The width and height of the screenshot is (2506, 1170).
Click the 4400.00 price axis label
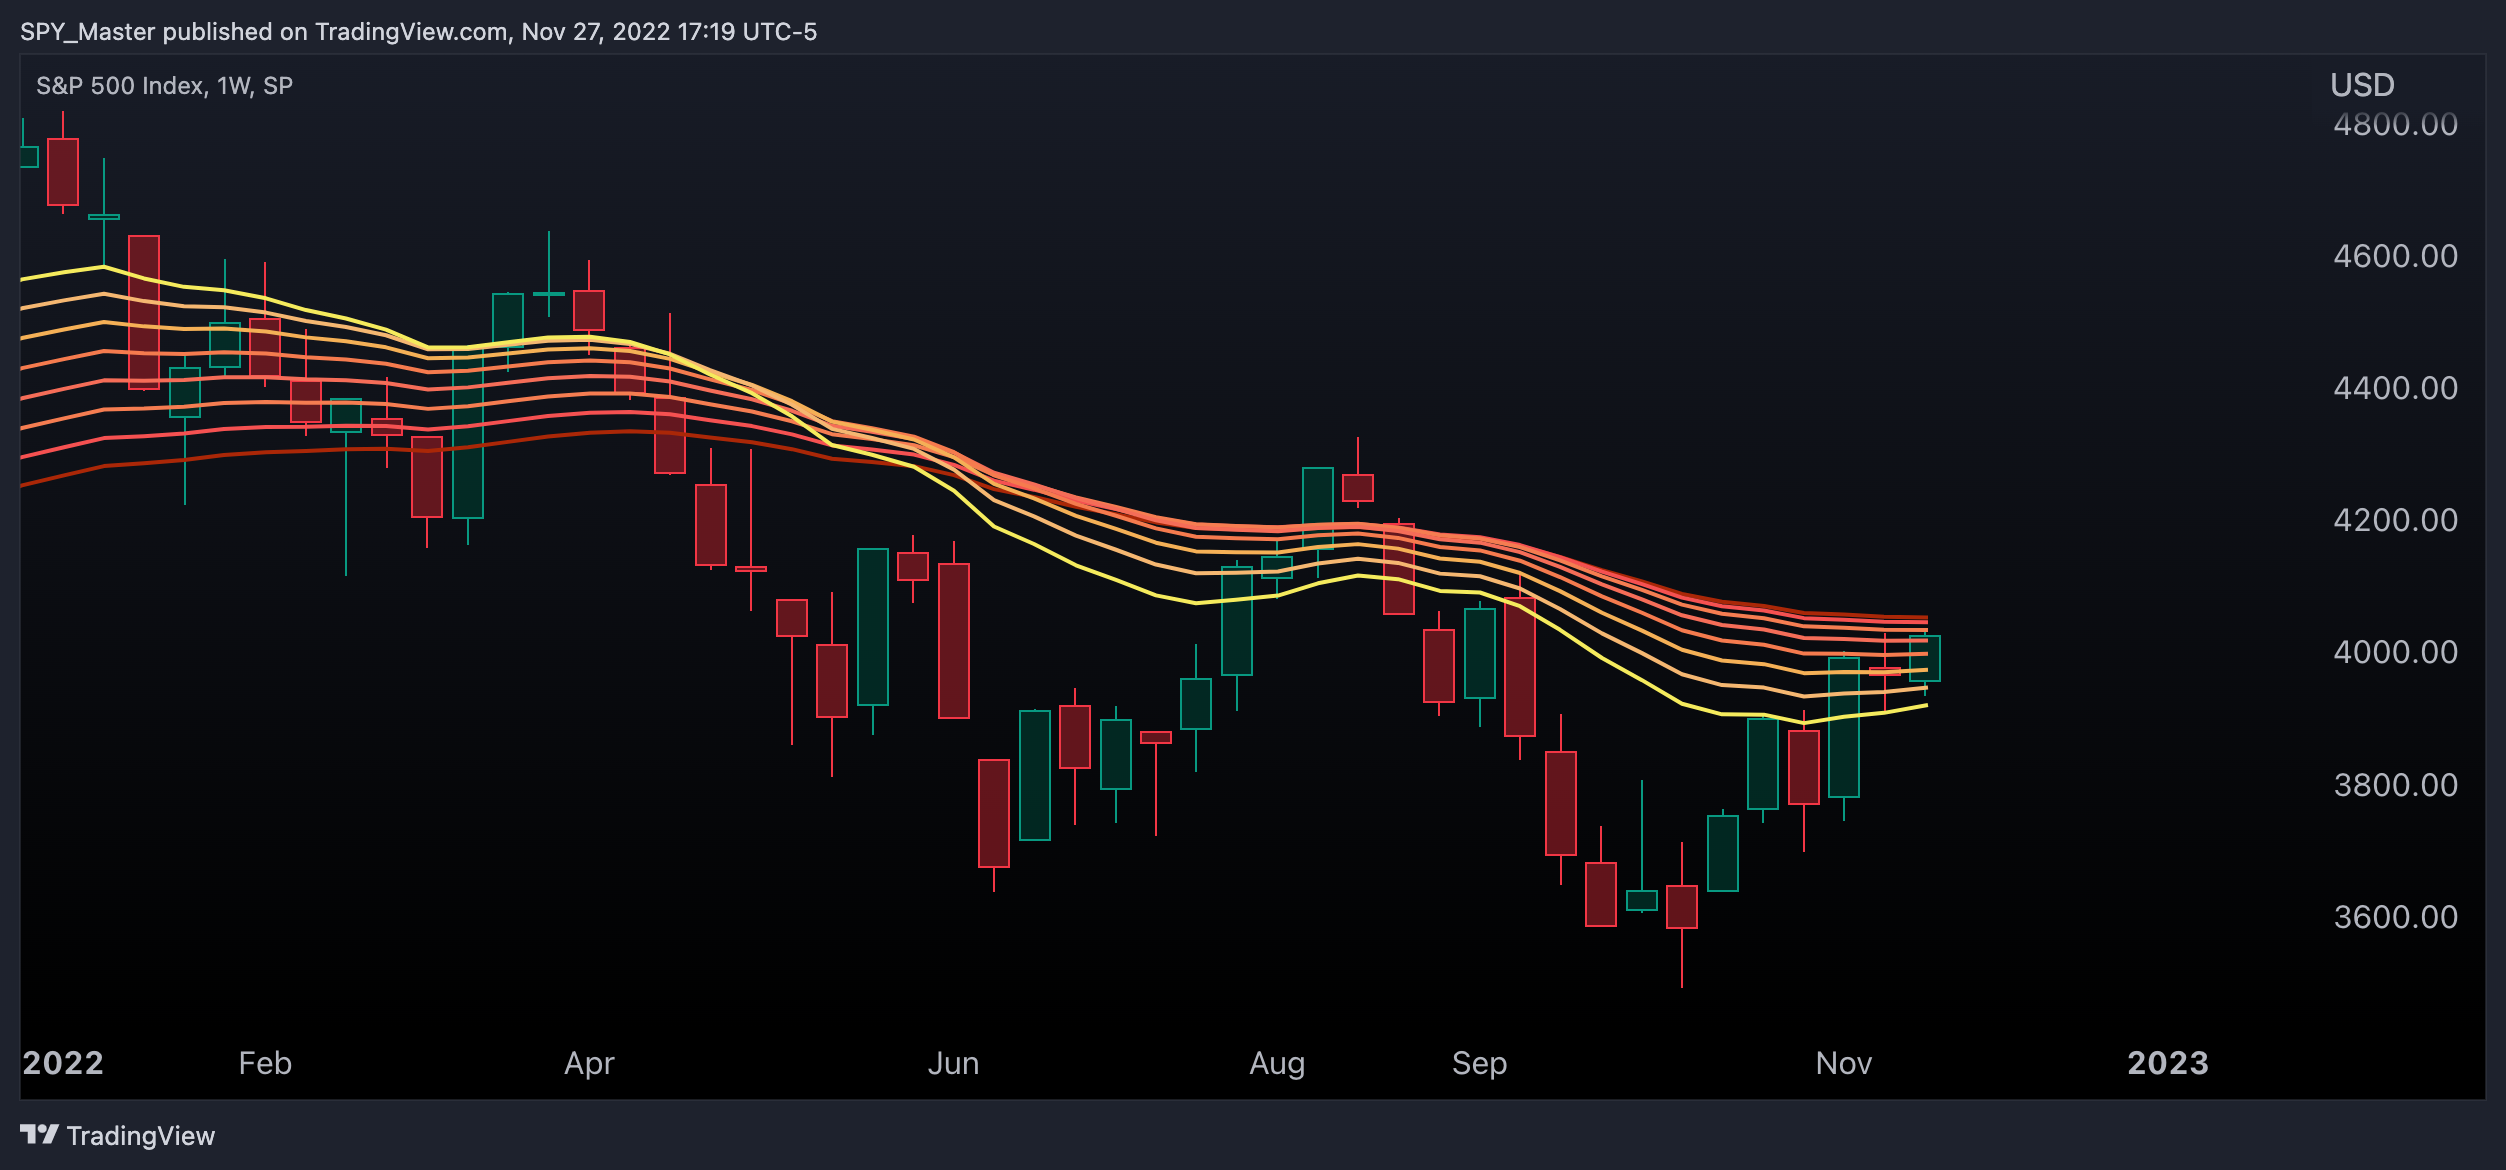[x=2395, y=388]
